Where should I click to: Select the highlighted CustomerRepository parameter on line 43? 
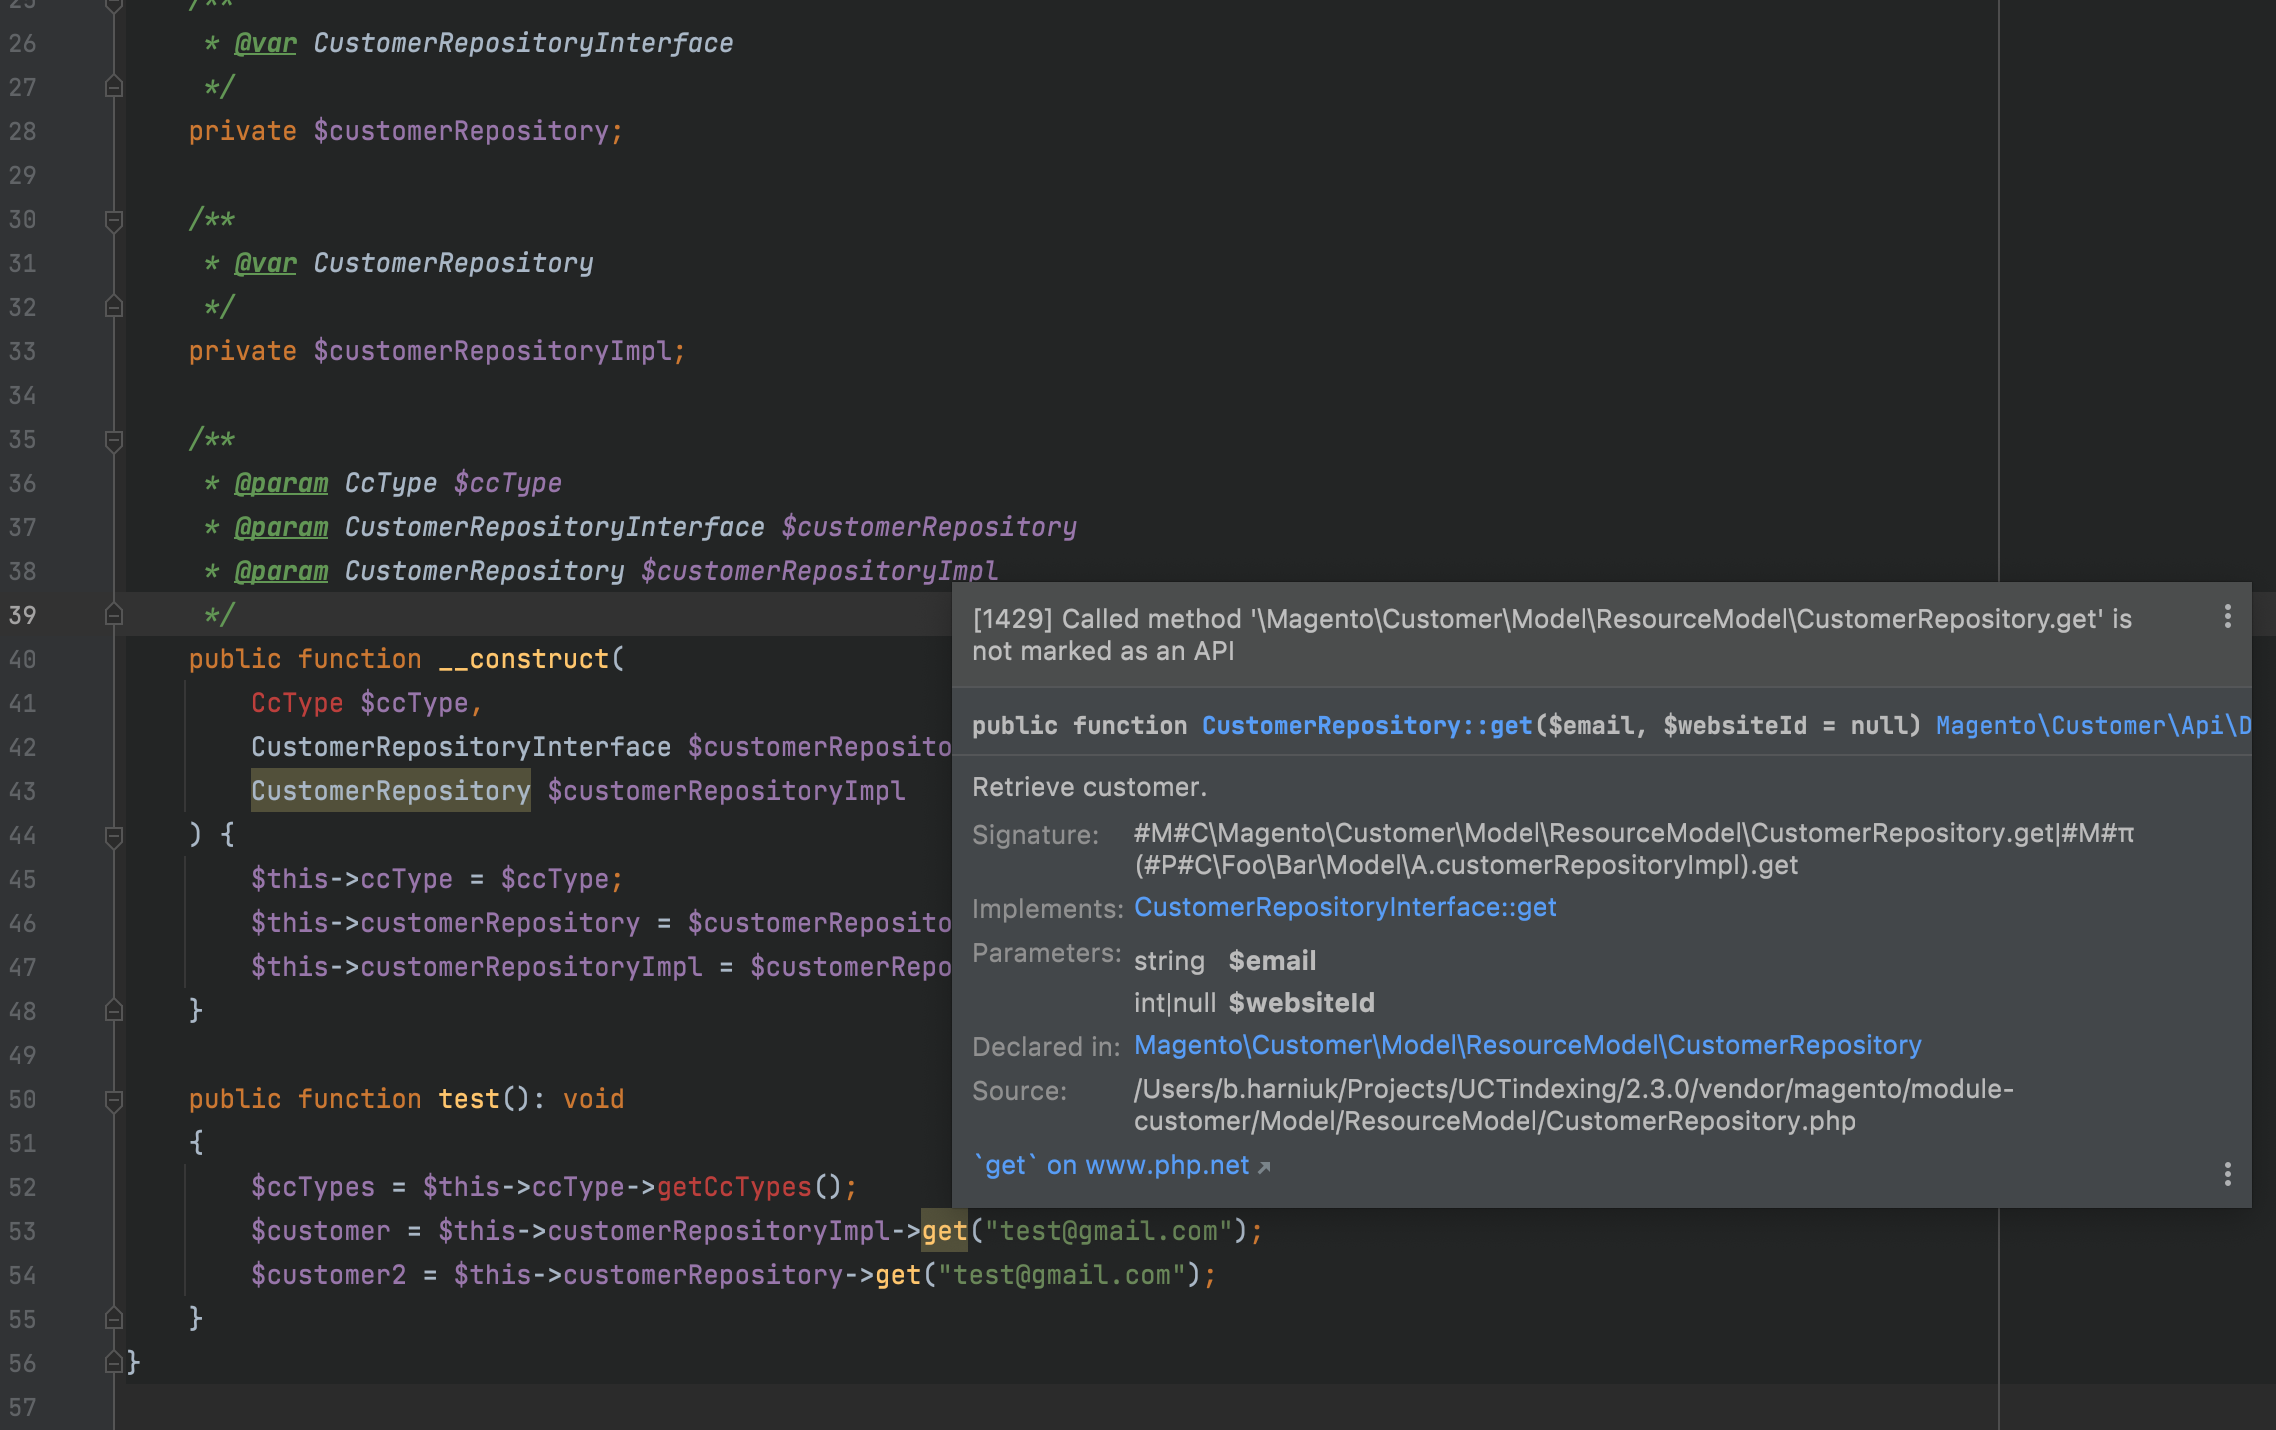(390, 790)
